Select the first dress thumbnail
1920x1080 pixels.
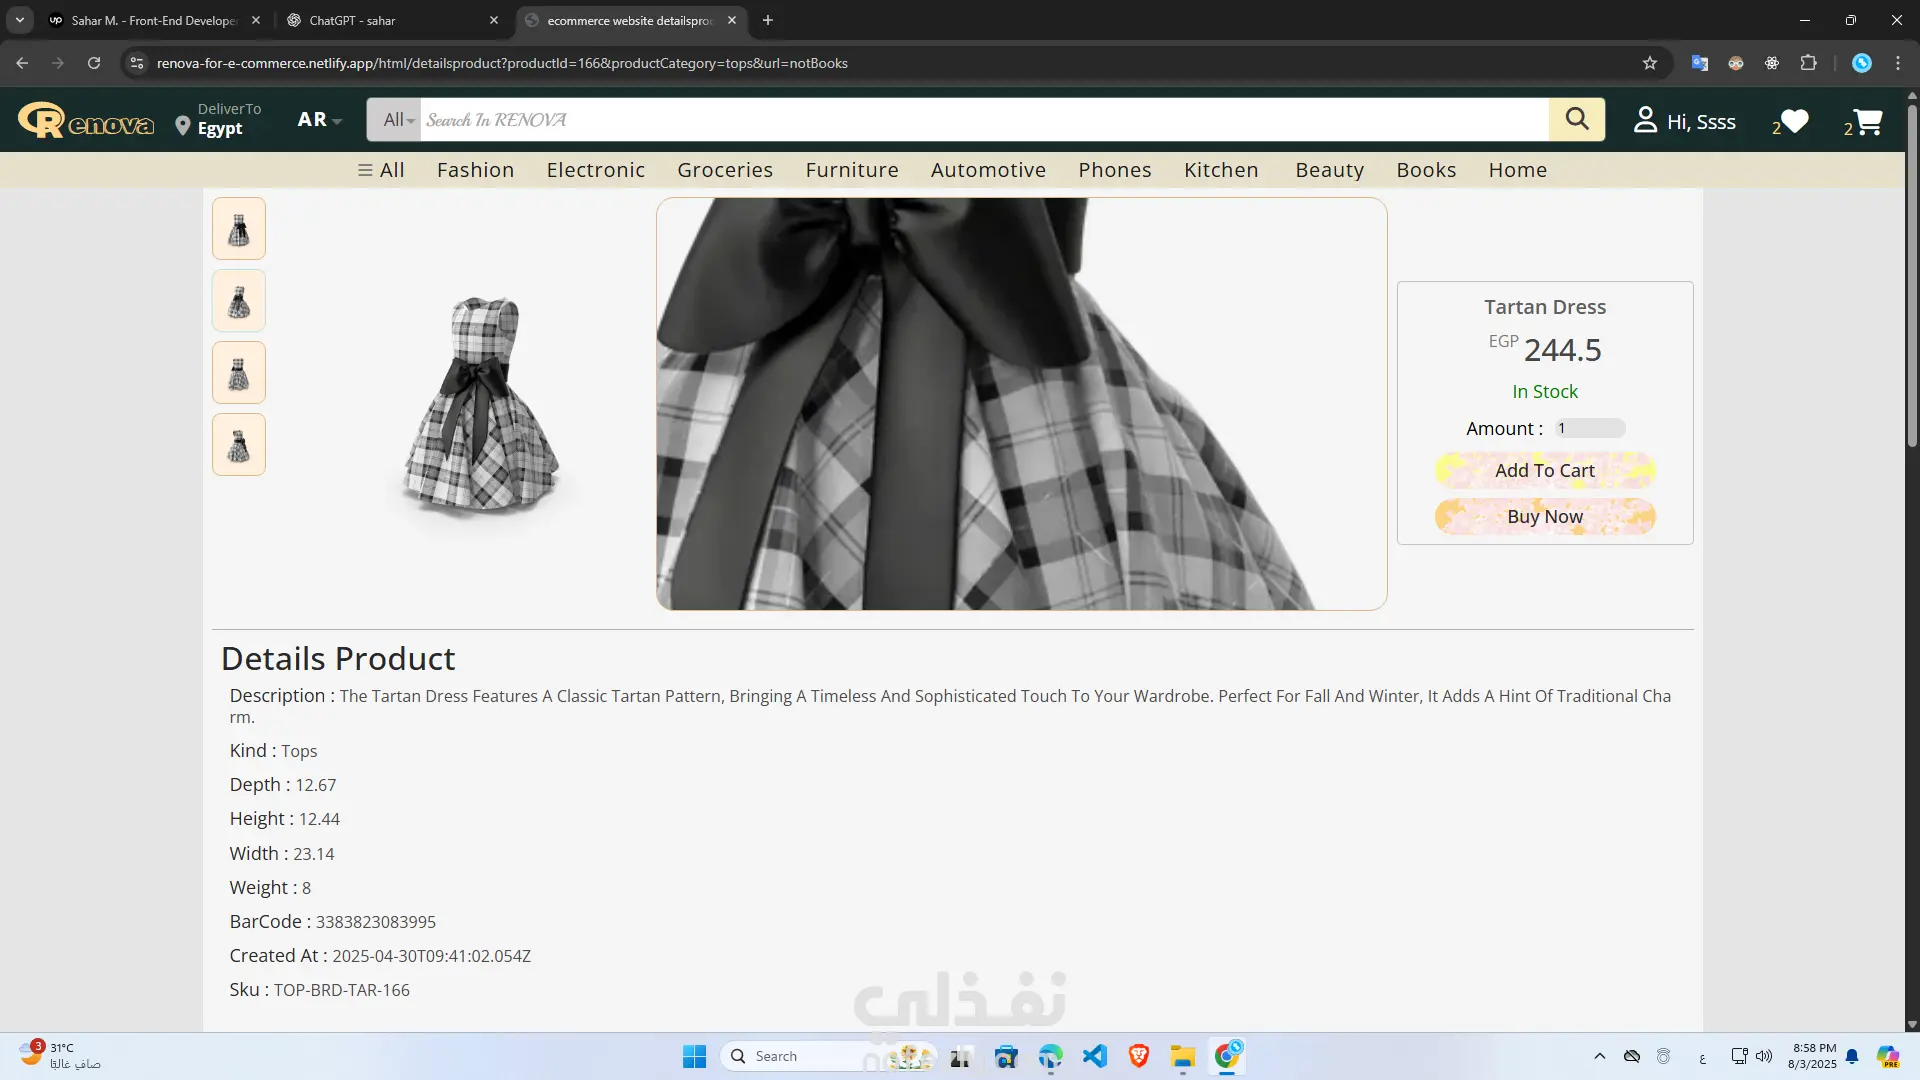(x=238, y=229)
